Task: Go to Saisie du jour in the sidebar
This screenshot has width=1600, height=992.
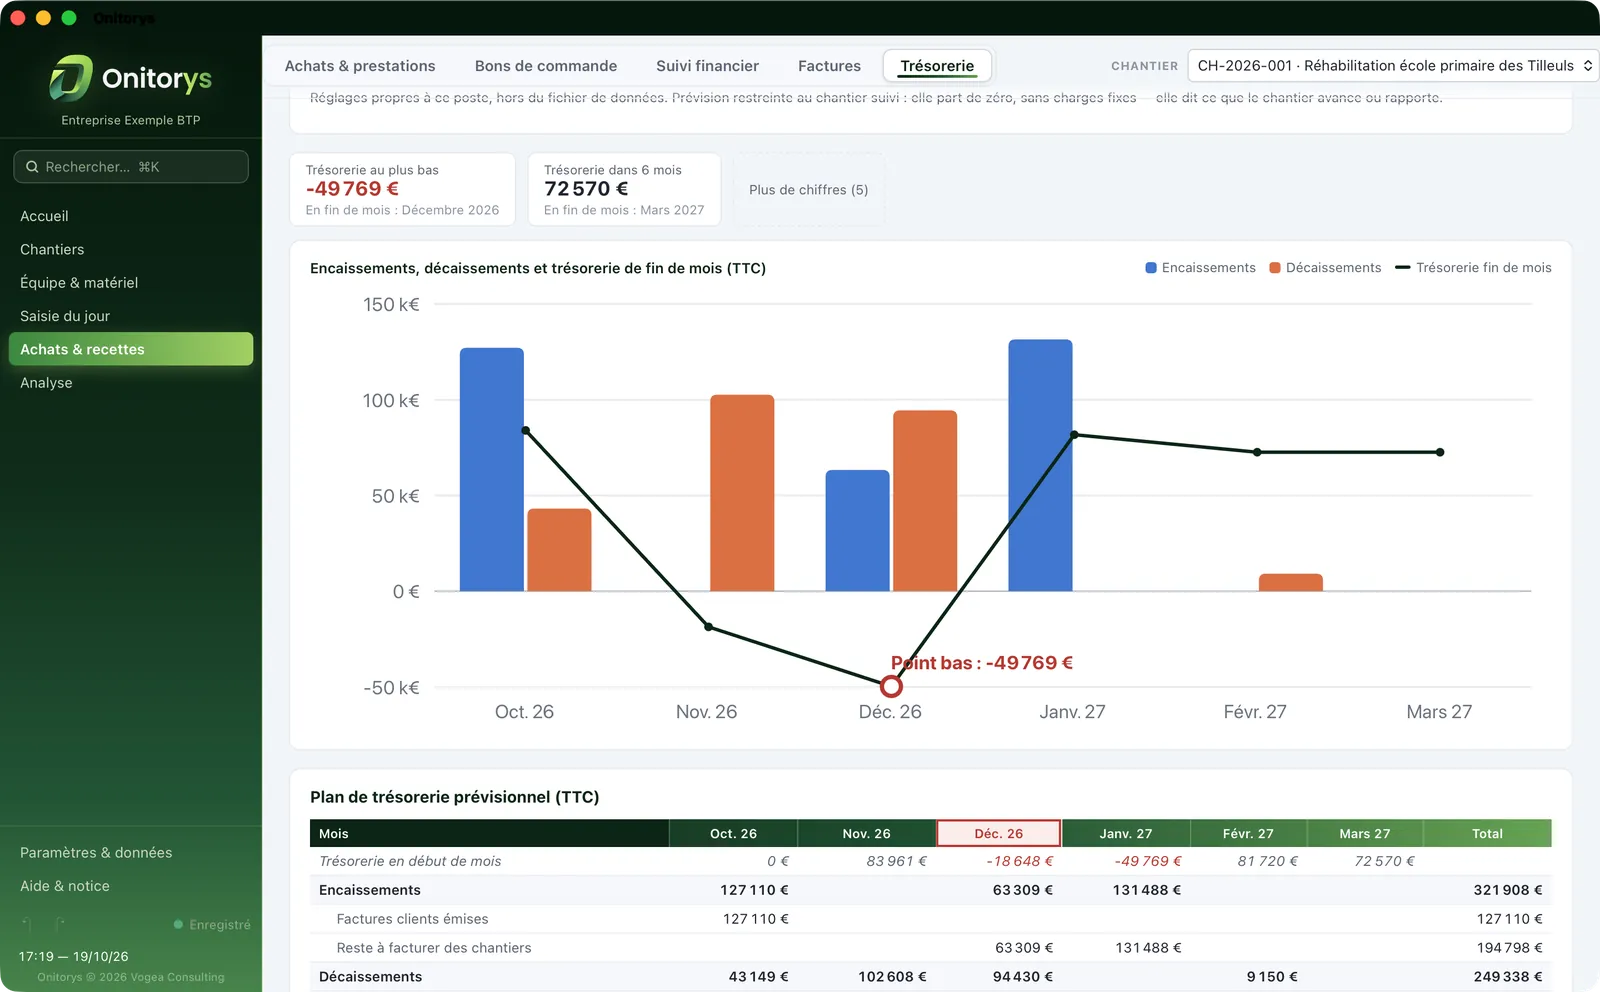Action: point(65,316)
